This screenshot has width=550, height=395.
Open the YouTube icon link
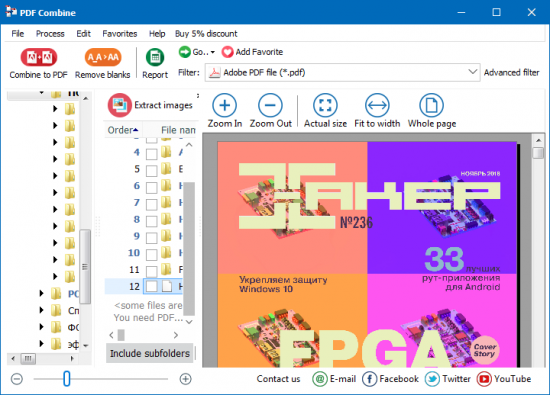(x=484, y=379)
